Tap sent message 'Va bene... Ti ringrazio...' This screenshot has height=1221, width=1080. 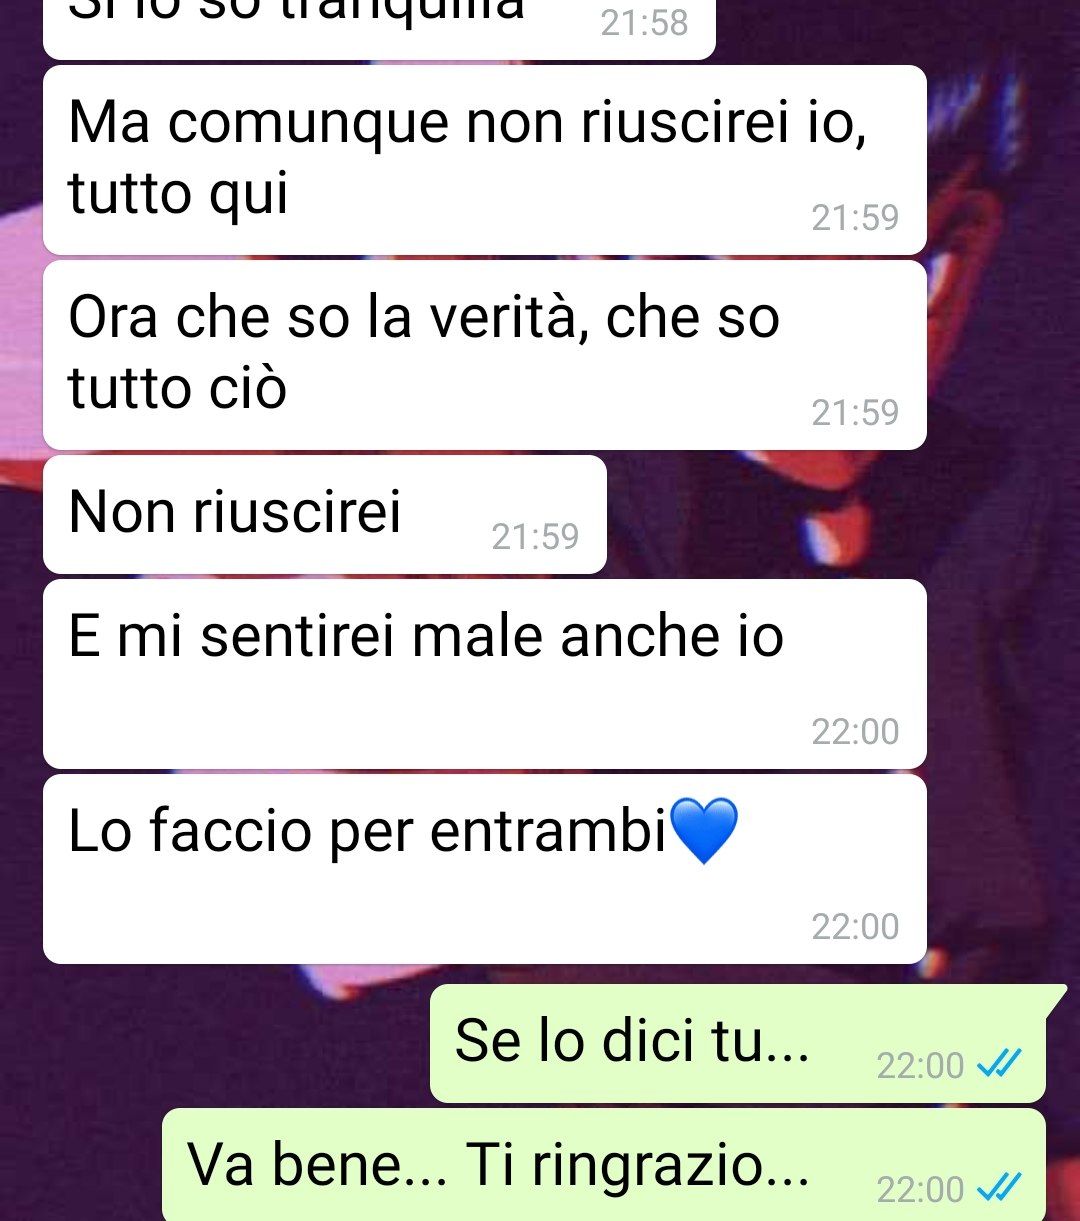(x=603, y=1165)
